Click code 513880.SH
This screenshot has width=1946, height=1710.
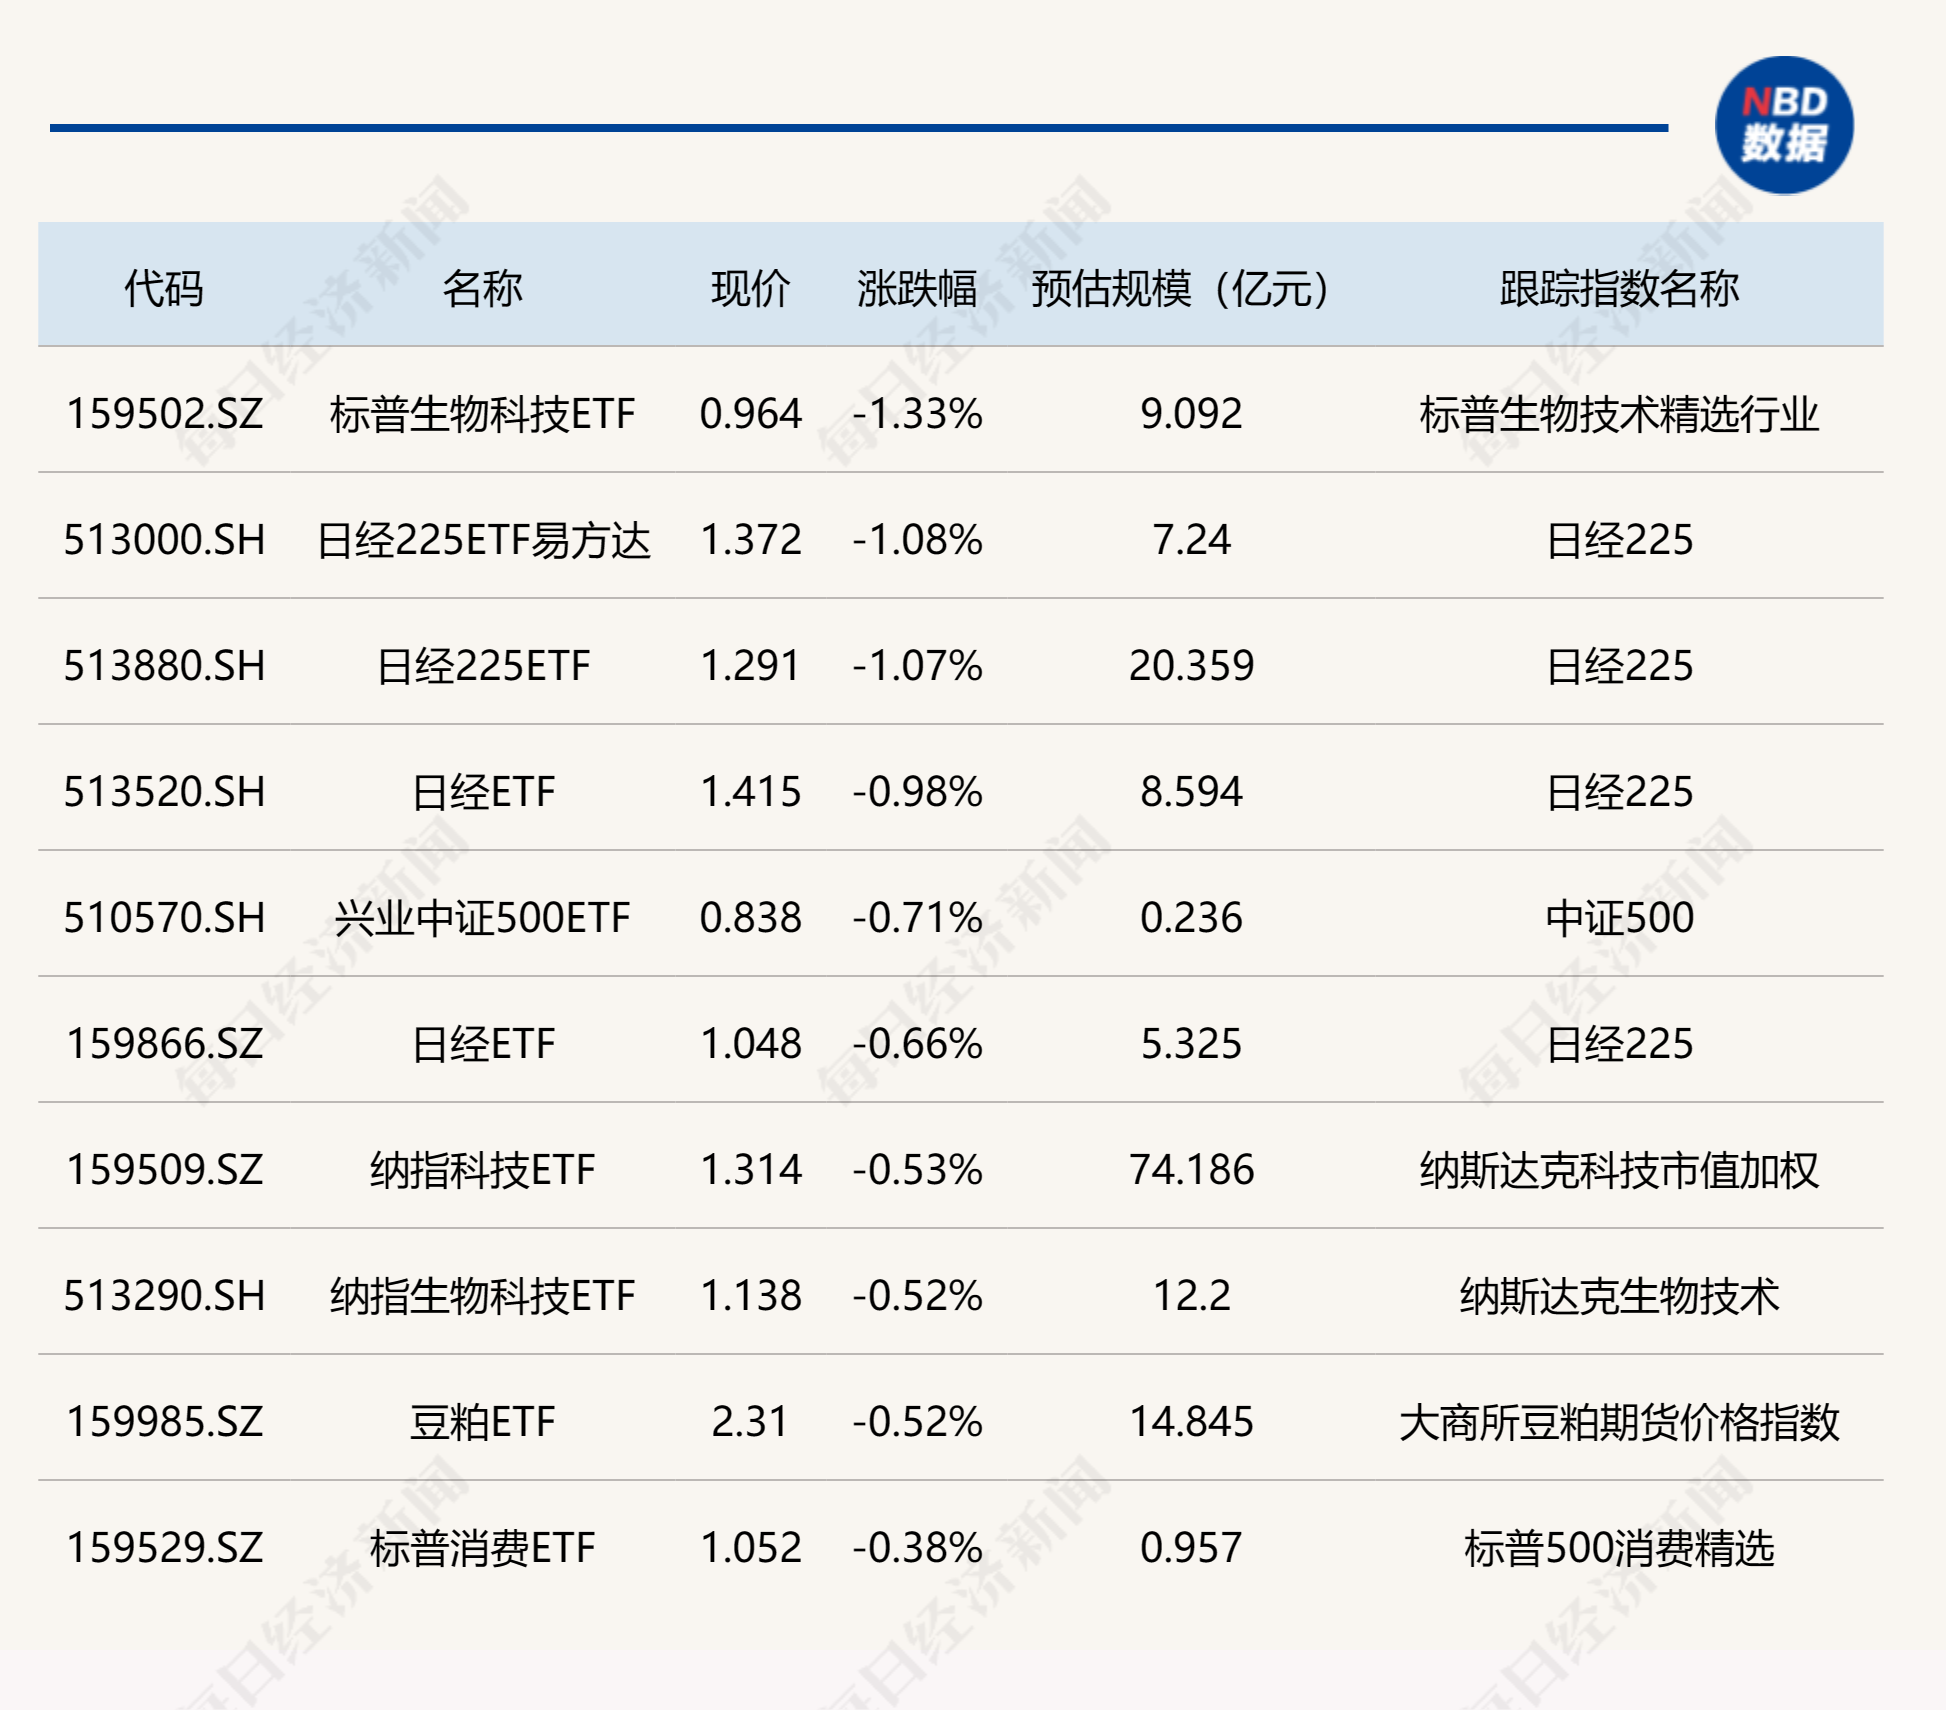pyautogui.click(x=165, y=666)
